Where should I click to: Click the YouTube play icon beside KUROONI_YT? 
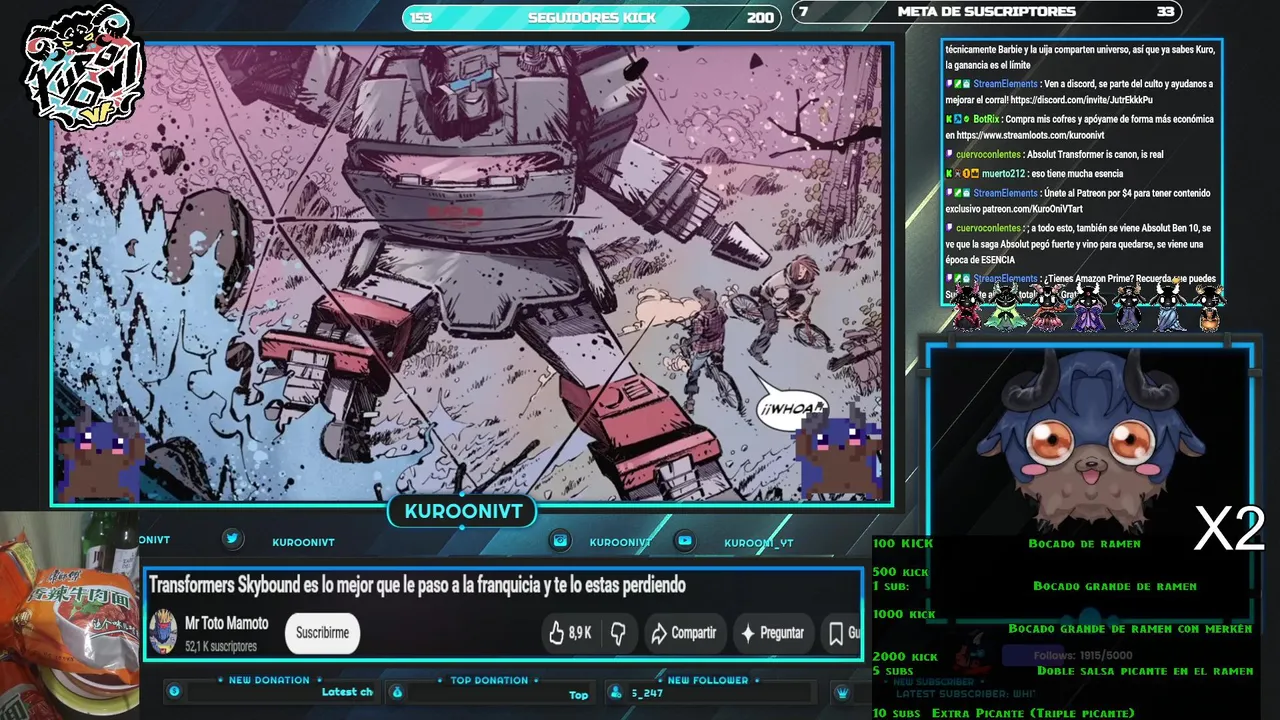pyautogui.click(x=685, y=540)
